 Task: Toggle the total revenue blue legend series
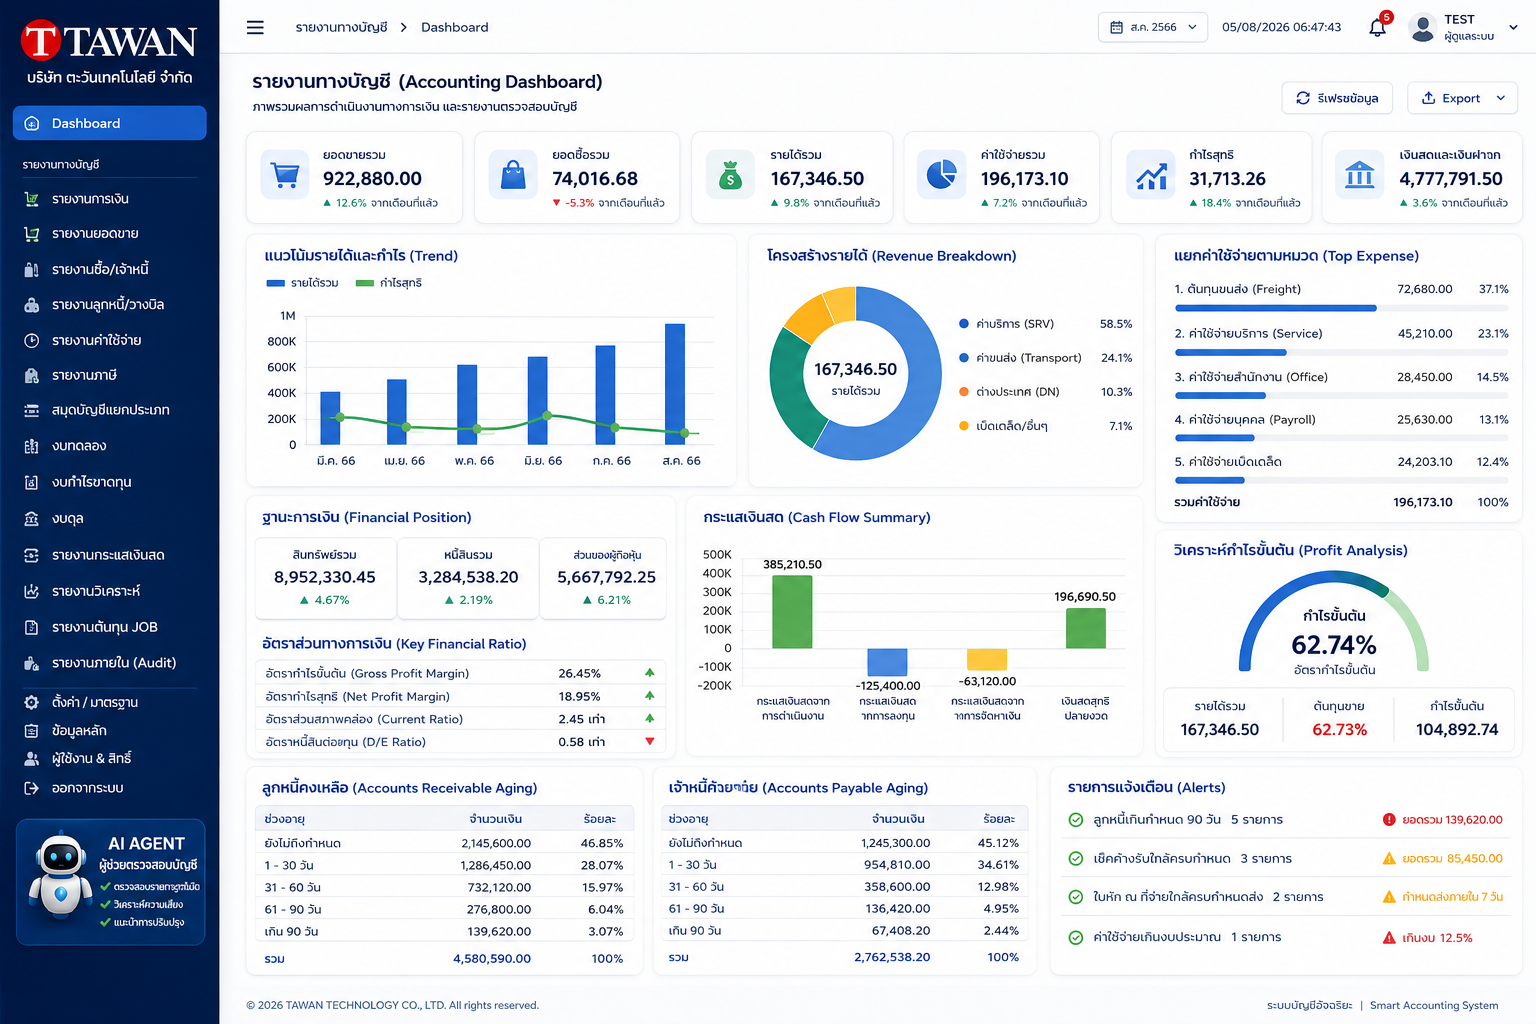click(x=302, y=283)
